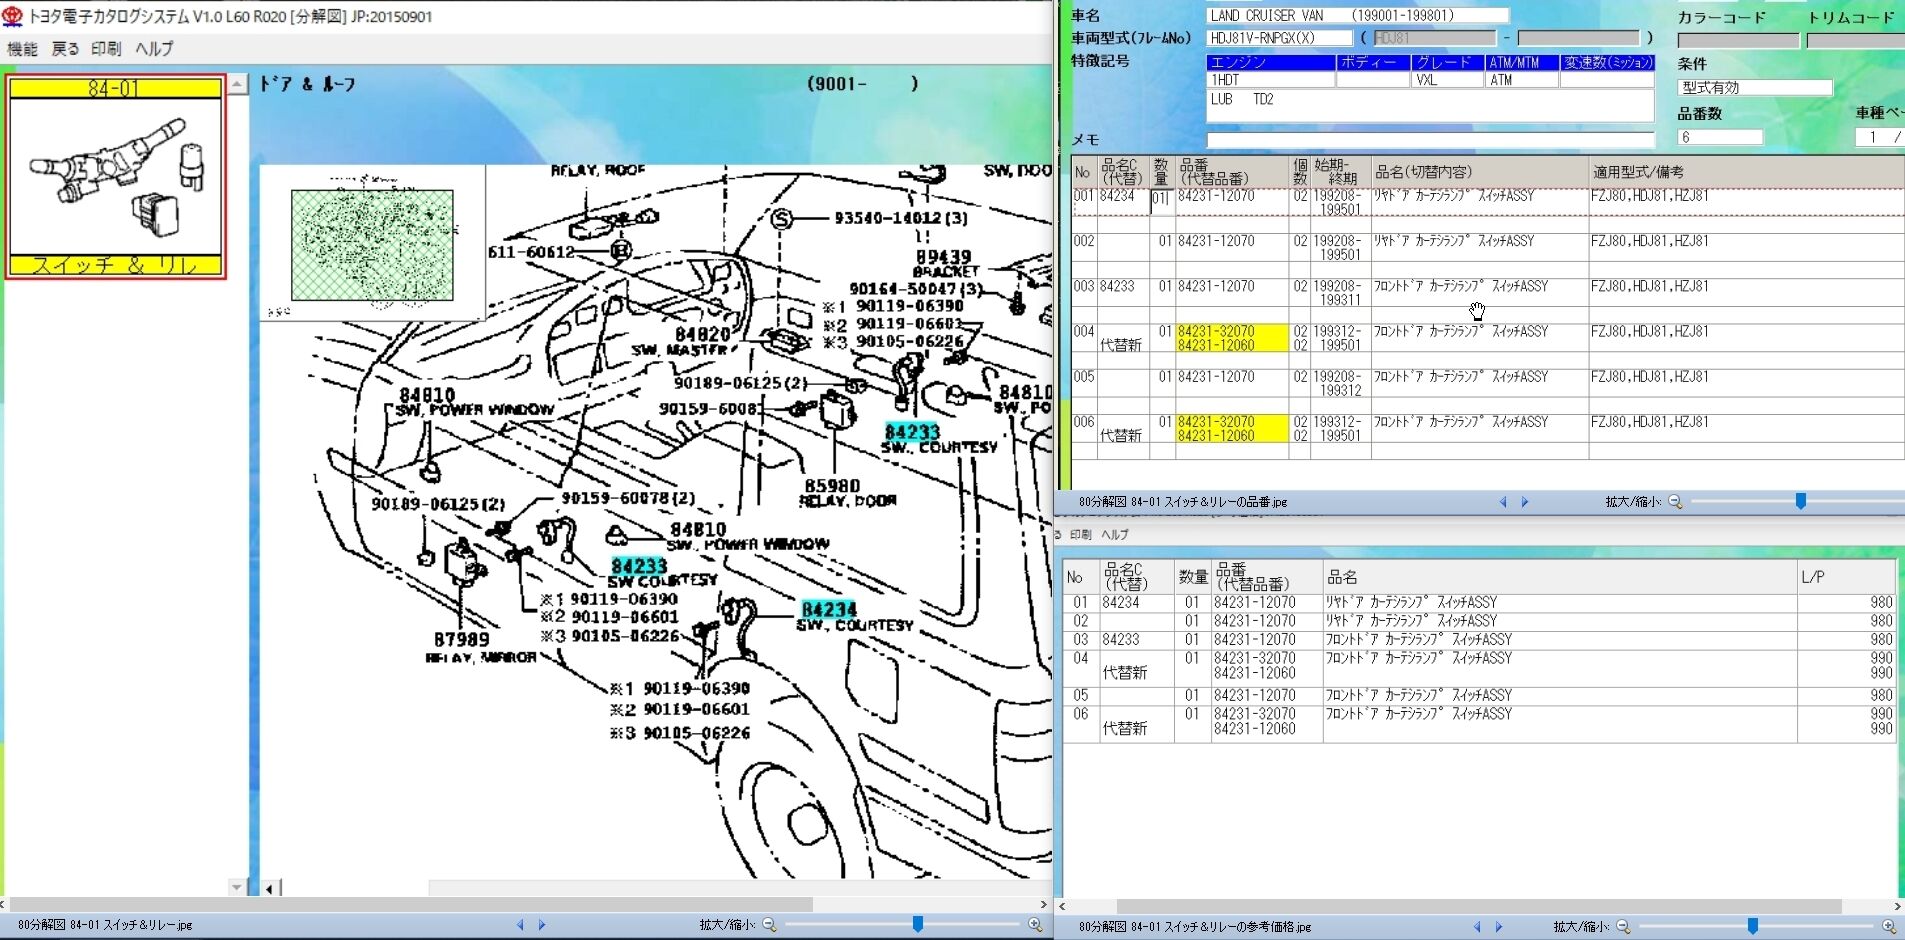1905x940 pixels.
Task: Open the 機能 menu
Action: point(22,49)
